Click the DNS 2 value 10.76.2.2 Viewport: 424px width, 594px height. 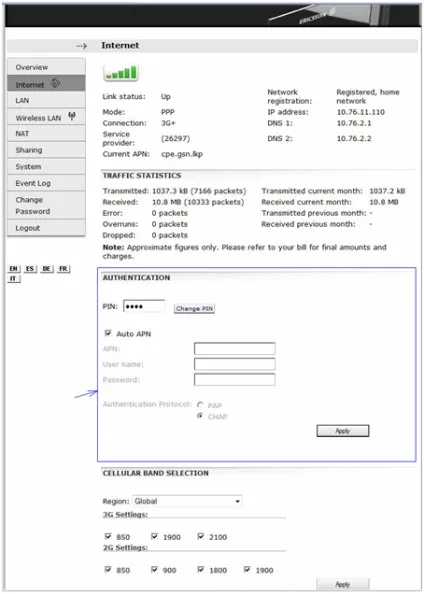coord(354,139)
